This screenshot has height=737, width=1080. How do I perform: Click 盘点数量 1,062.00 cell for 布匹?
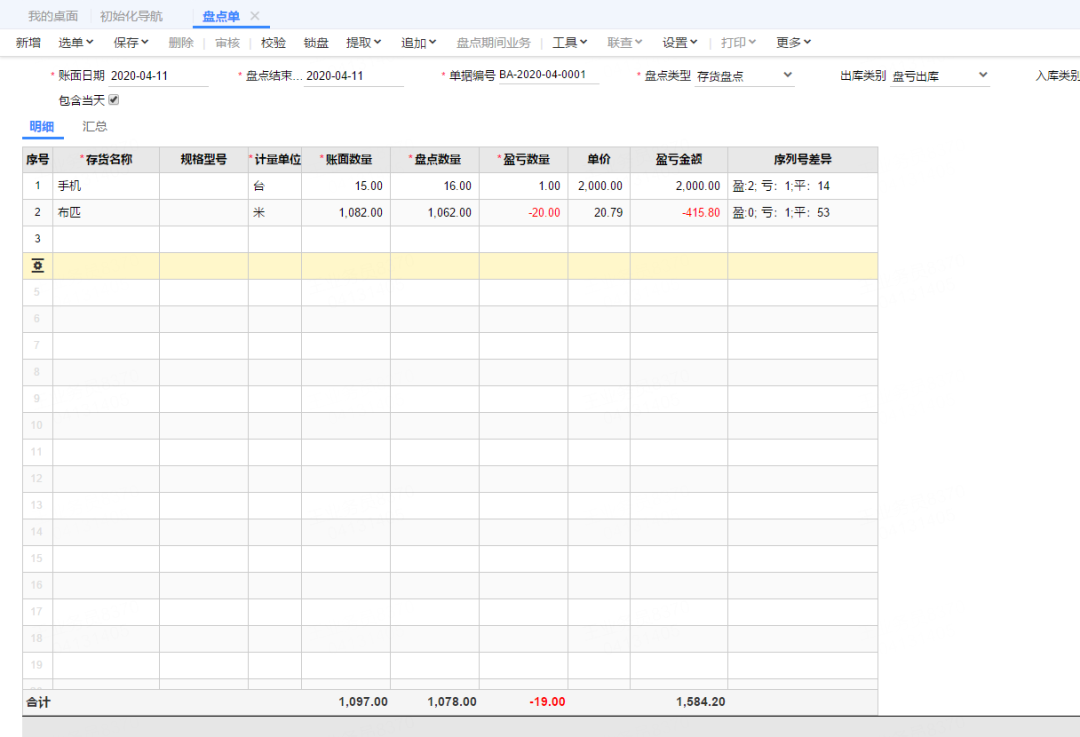435,213
